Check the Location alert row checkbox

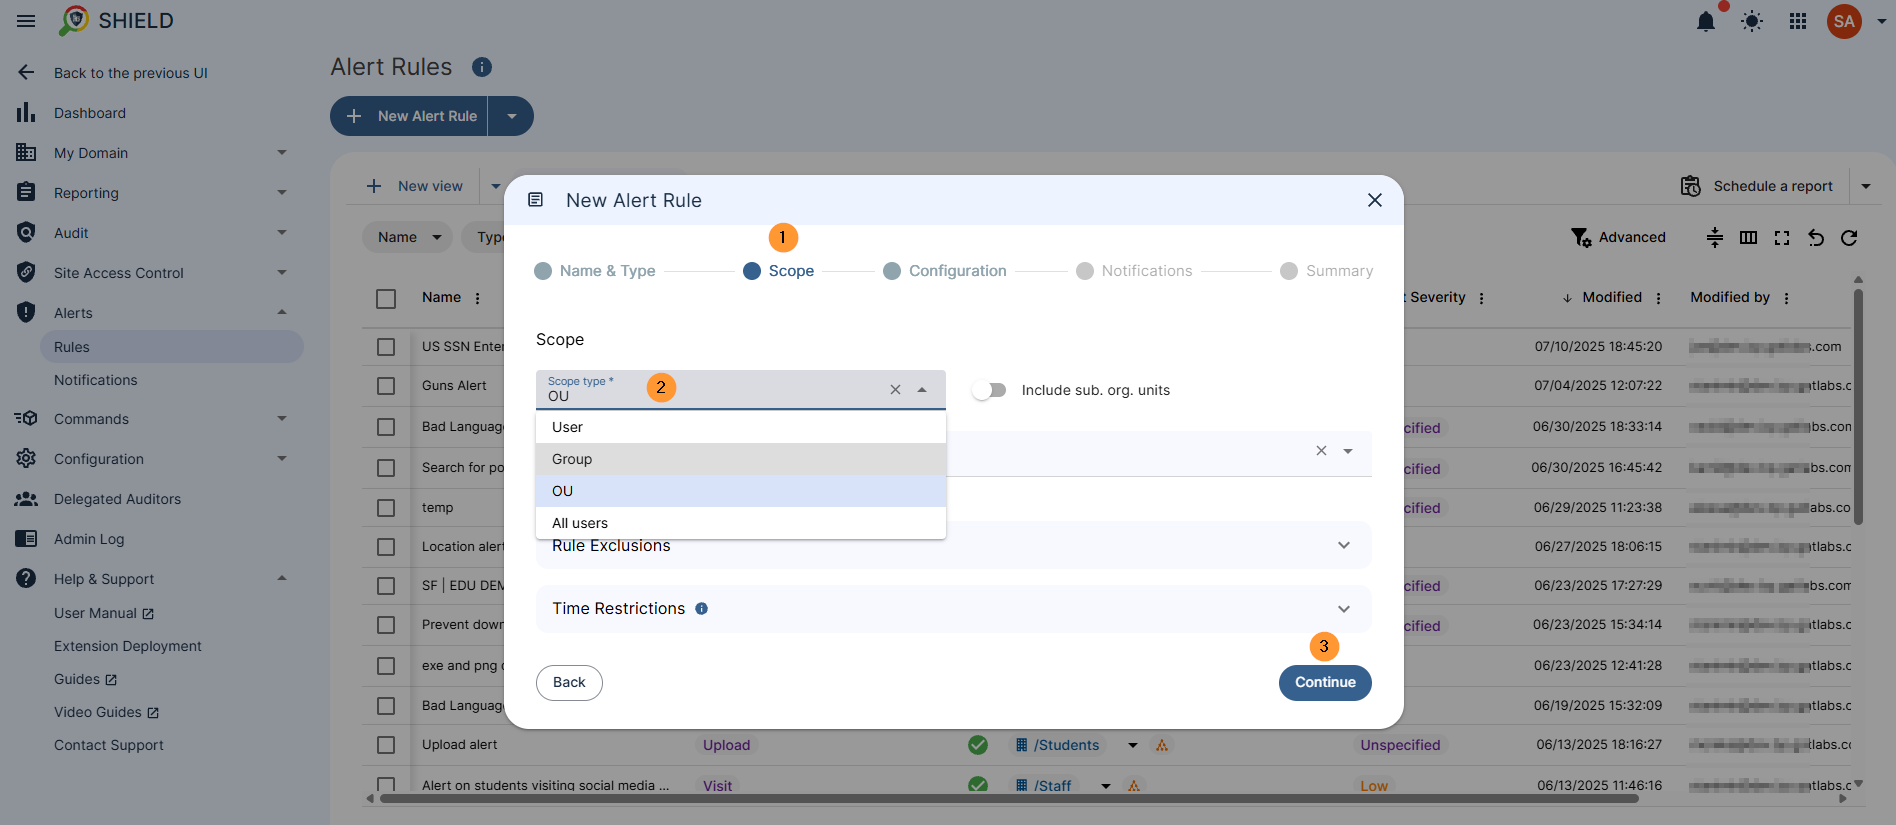pyautogui.click(x=386, y=547)
